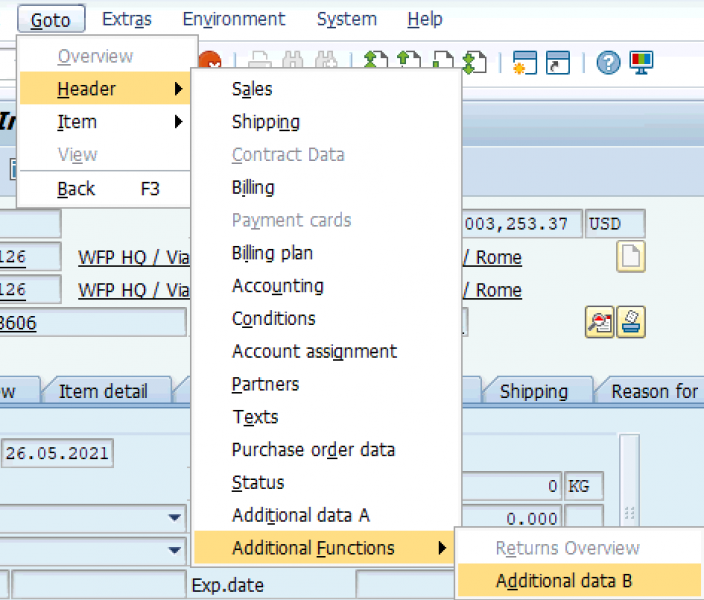This screenshot has height=600, width=704.
Task: Click the 0.000 value field
Action: tap(512, 516)
